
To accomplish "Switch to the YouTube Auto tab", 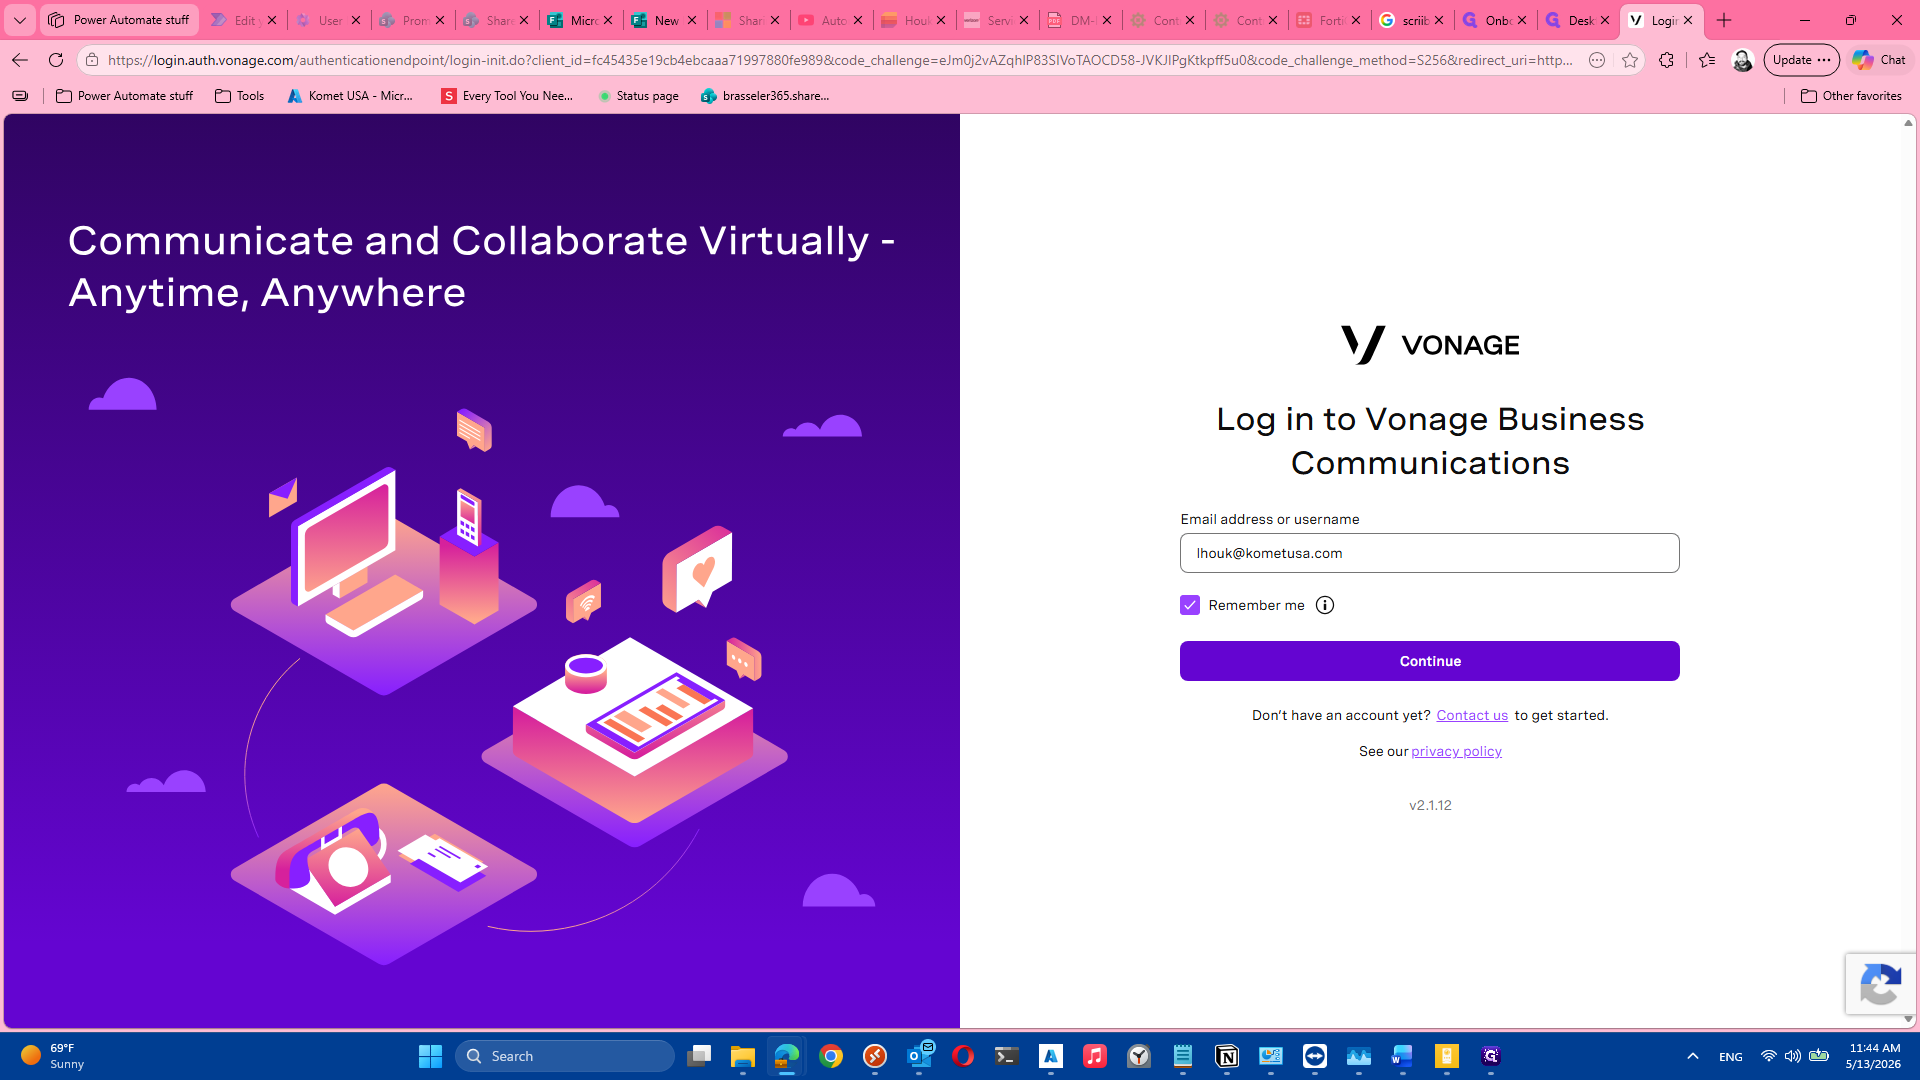I will (x=830, y=20).
